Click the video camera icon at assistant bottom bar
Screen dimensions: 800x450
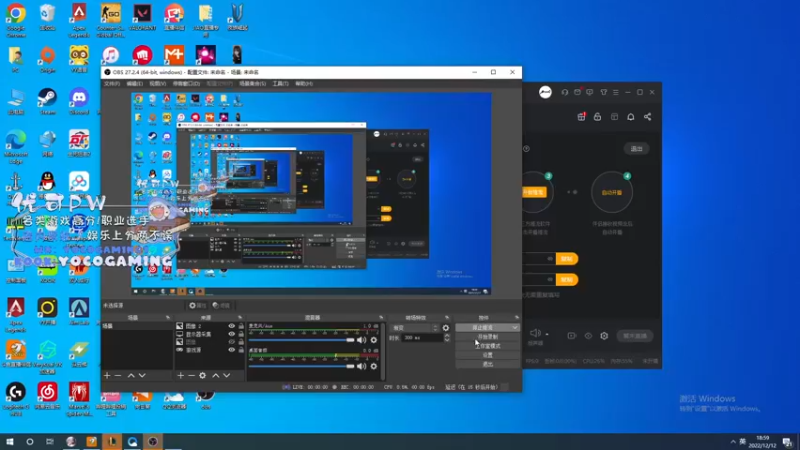[571, 336]
